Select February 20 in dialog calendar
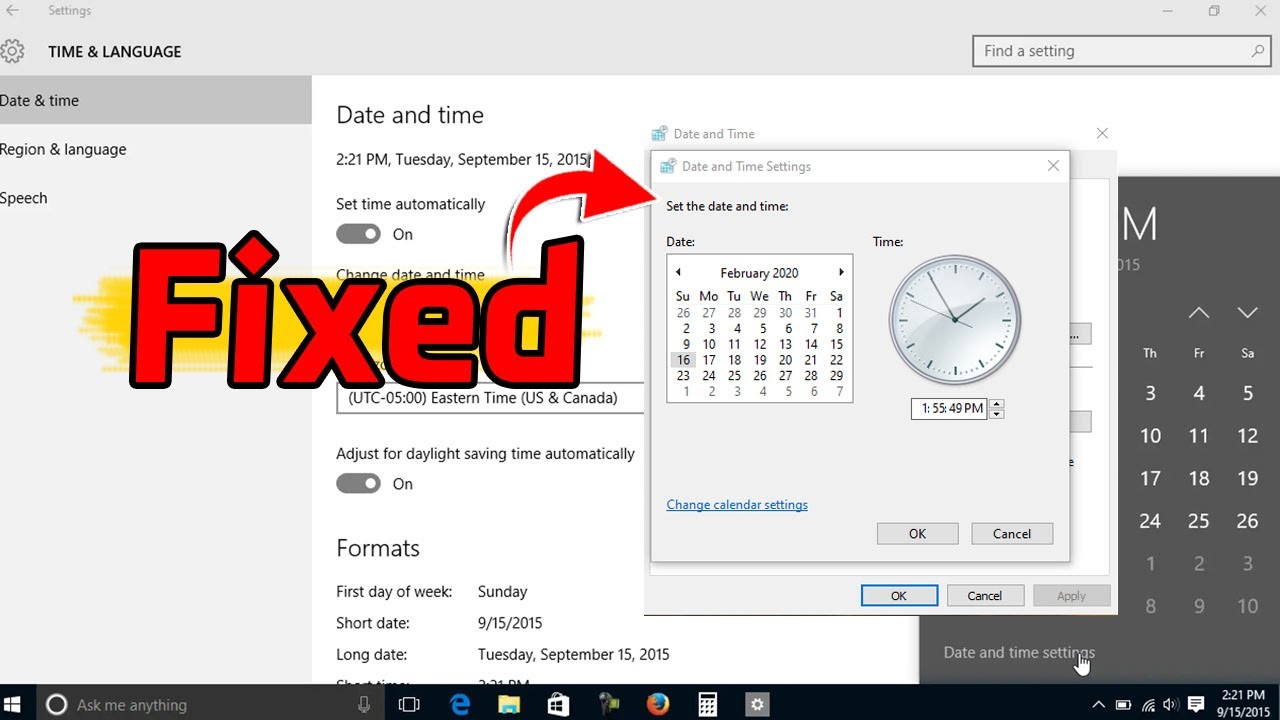The image size is (1280, 720). pyautogui.click(x=785, y=360)
